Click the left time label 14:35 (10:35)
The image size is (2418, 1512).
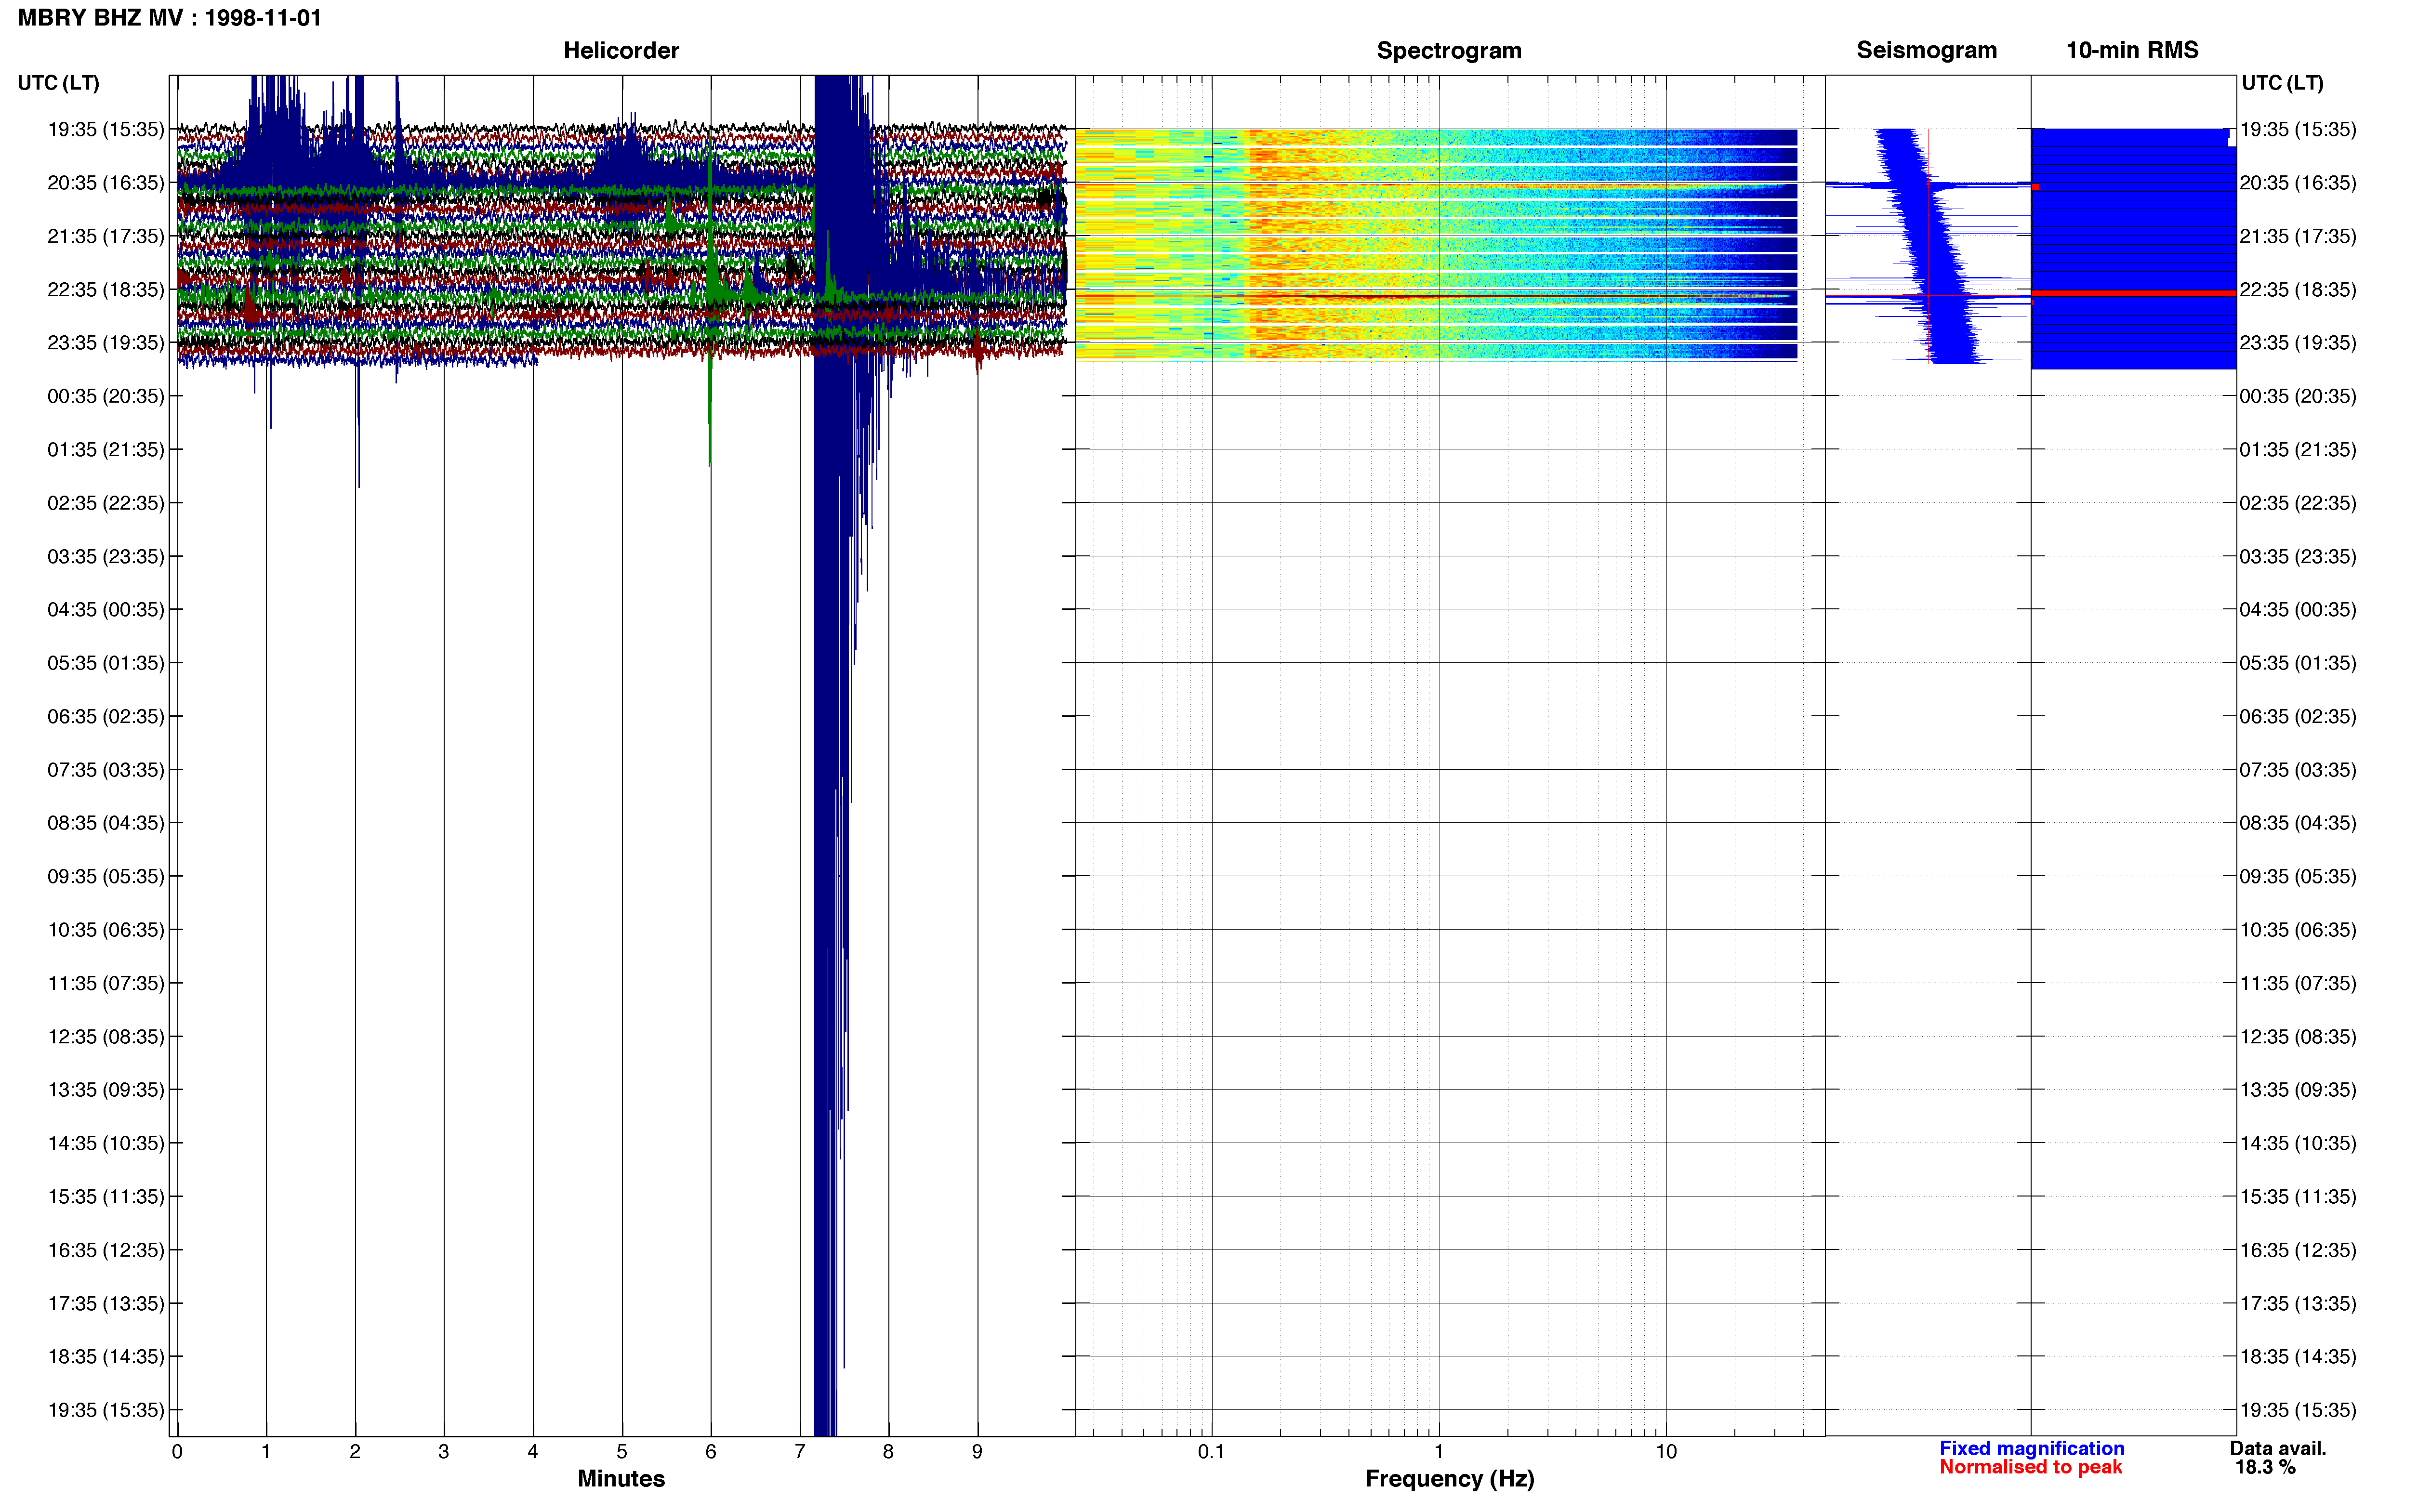(106, 1143)
